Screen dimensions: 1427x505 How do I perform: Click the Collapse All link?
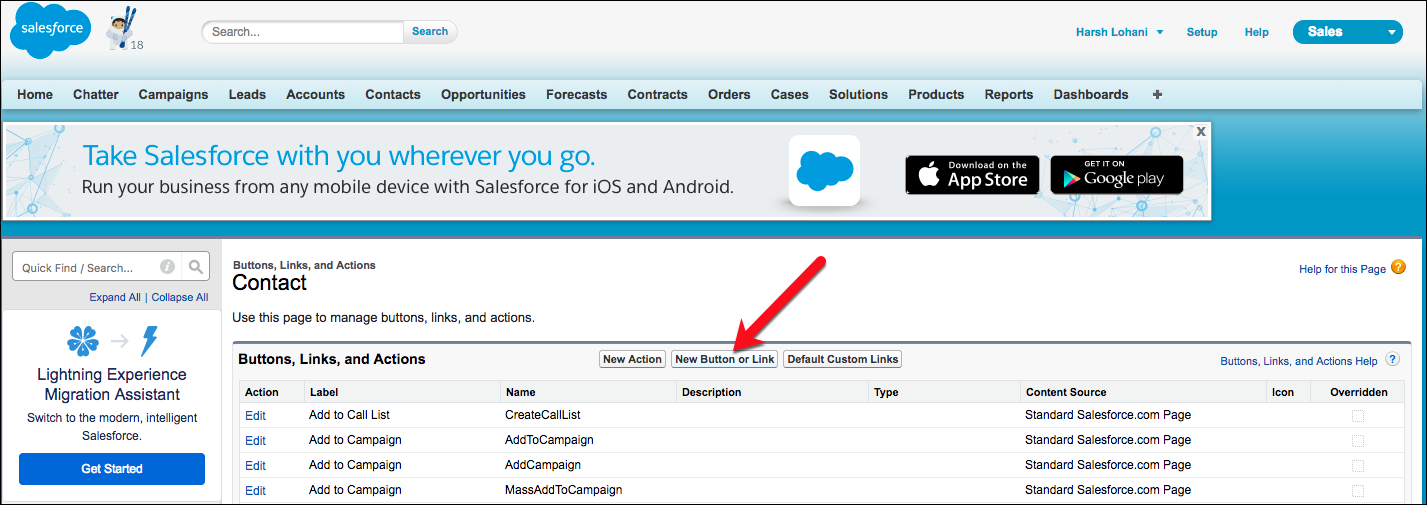click(180, 297)
